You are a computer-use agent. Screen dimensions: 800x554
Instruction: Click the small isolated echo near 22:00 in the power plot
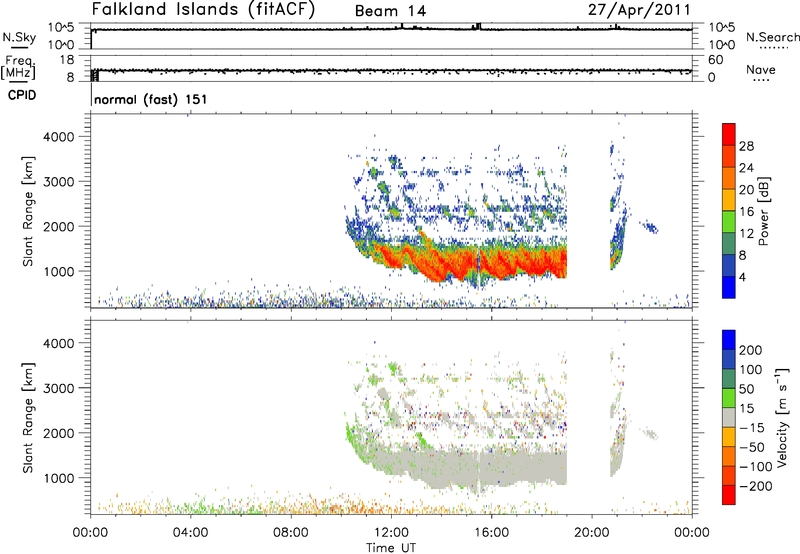(x=650, y=228)
